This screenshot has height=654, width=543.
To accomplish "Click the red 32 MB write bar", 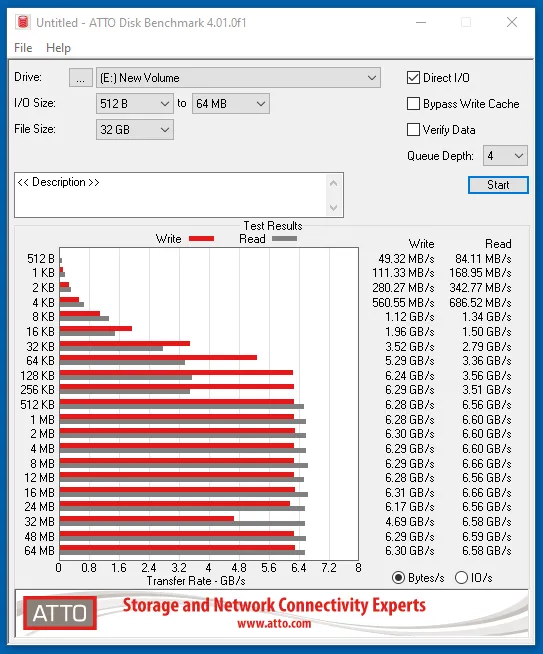I will pos(147,518).
